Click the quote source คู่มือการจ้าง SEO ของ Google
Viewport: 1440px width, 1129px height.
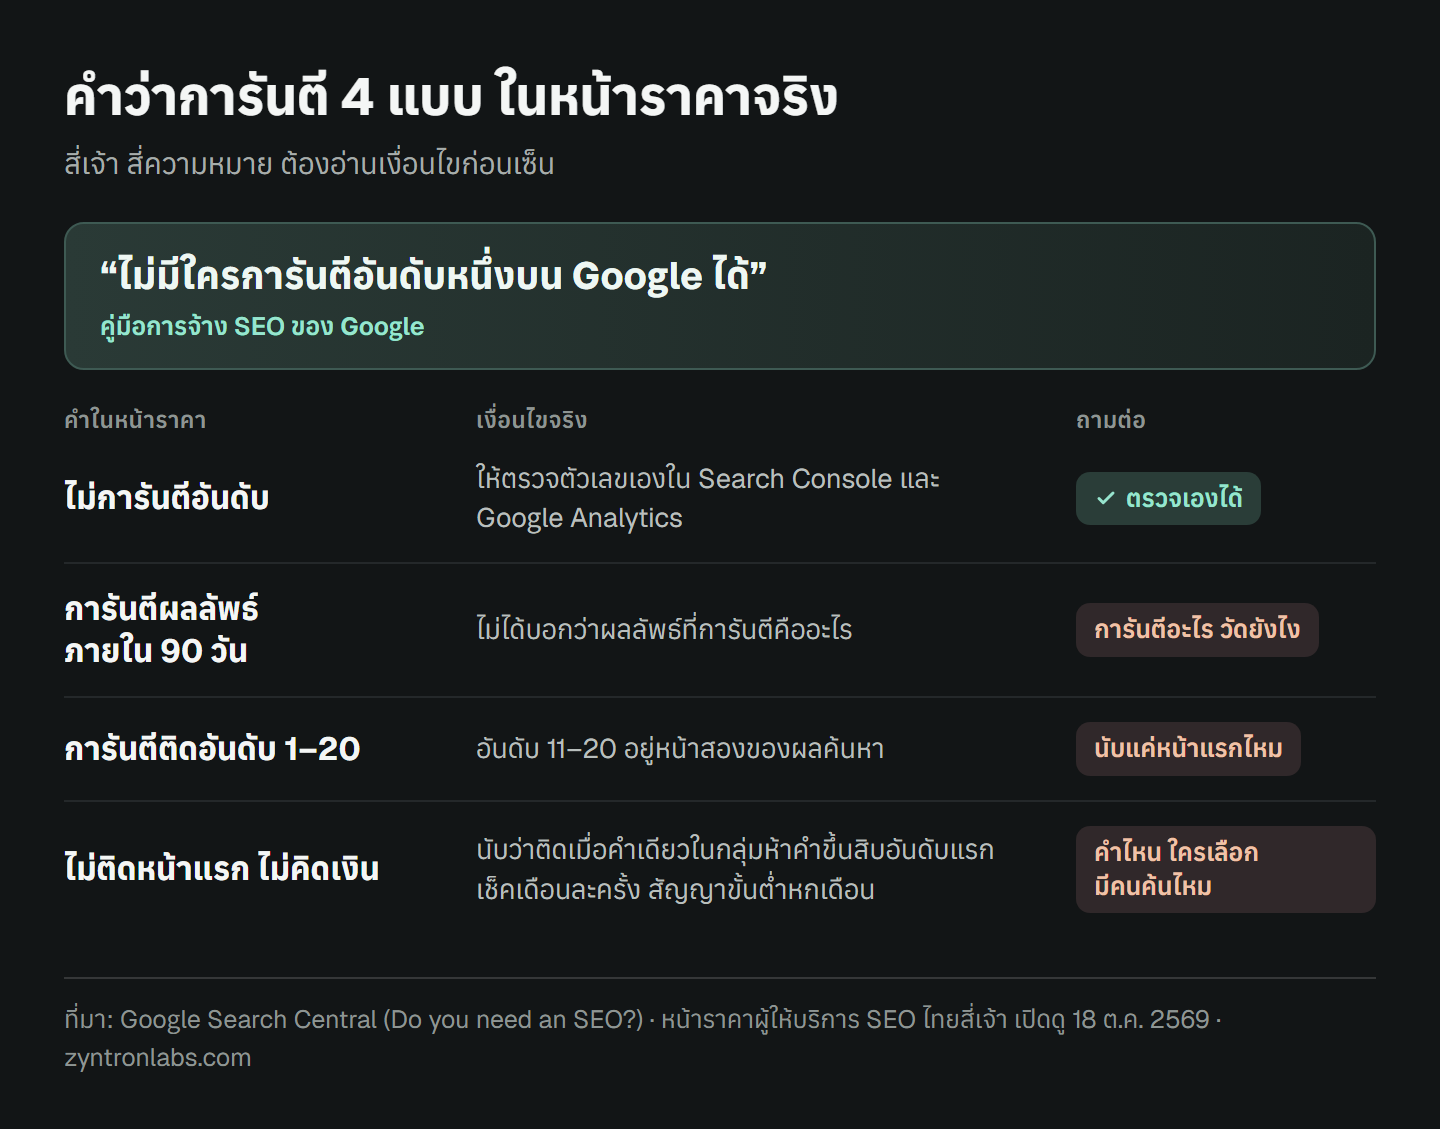(262, 327)
